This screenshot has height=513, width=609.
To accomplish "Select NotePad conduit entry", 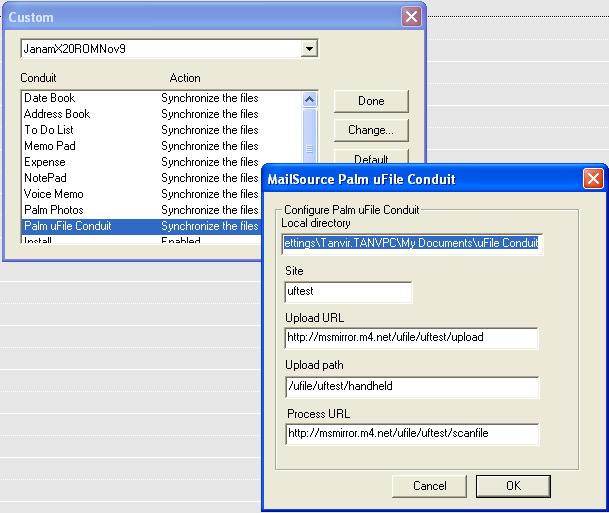I will point(90,178).
